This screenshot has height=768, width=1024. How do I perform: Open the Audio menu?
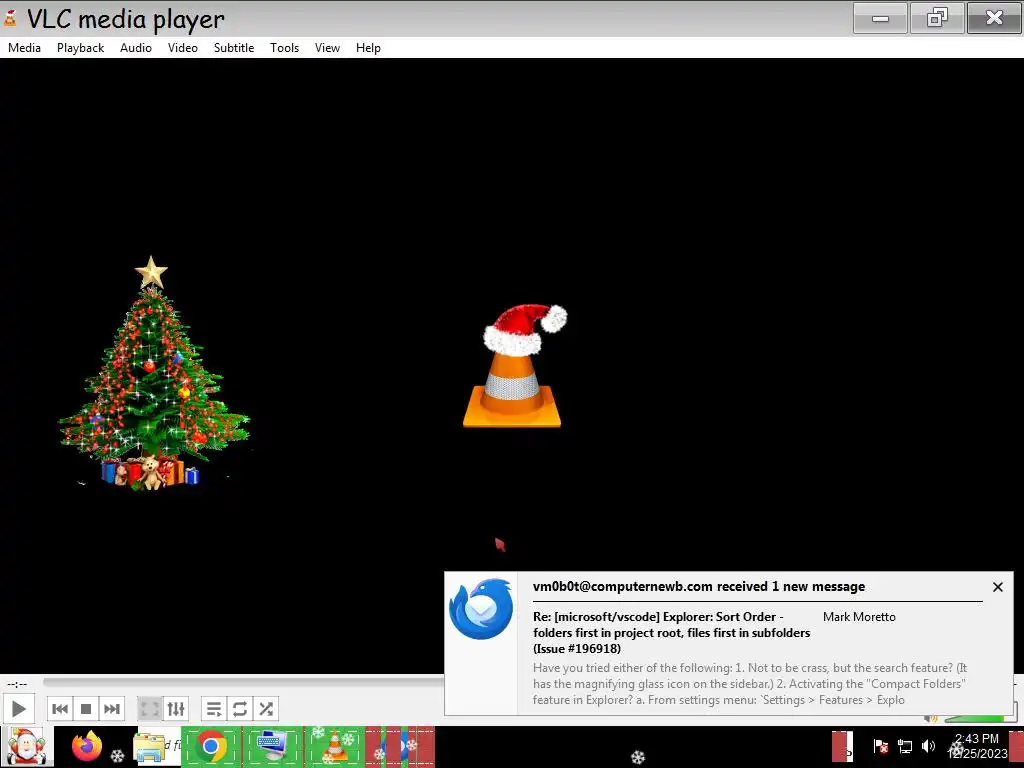coord(136,48)
